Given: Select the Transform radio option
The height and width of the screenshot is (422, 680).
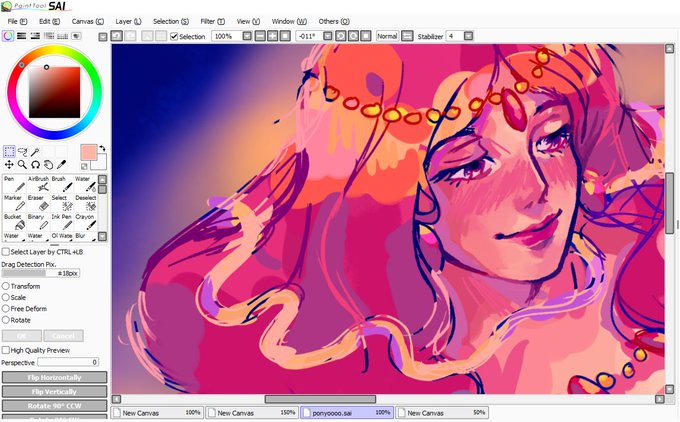Looking at the screenshot, I should coord(6,286).
